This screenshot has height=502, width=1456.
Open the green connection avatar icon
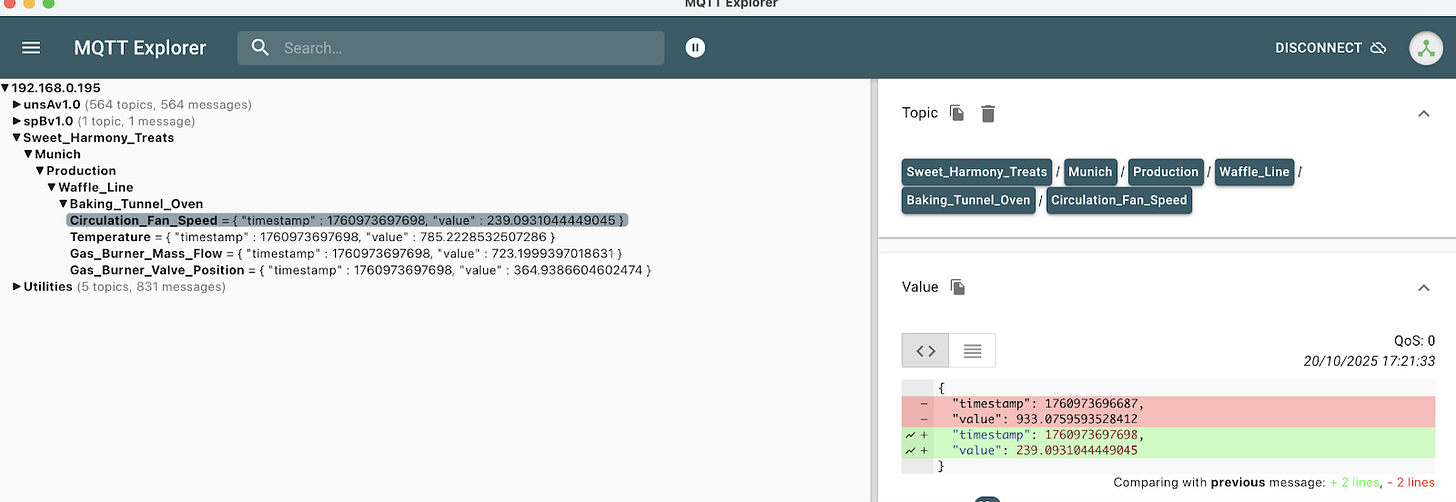click(x=1426, y=48)
